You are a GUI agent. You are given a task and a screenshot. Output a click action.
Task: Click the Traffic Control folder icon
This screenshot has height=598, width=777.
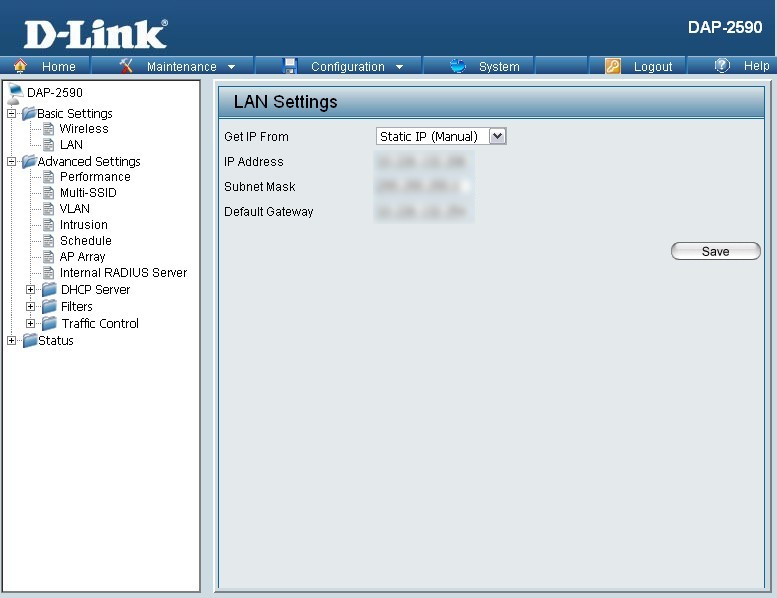click(x=49, y=324)
